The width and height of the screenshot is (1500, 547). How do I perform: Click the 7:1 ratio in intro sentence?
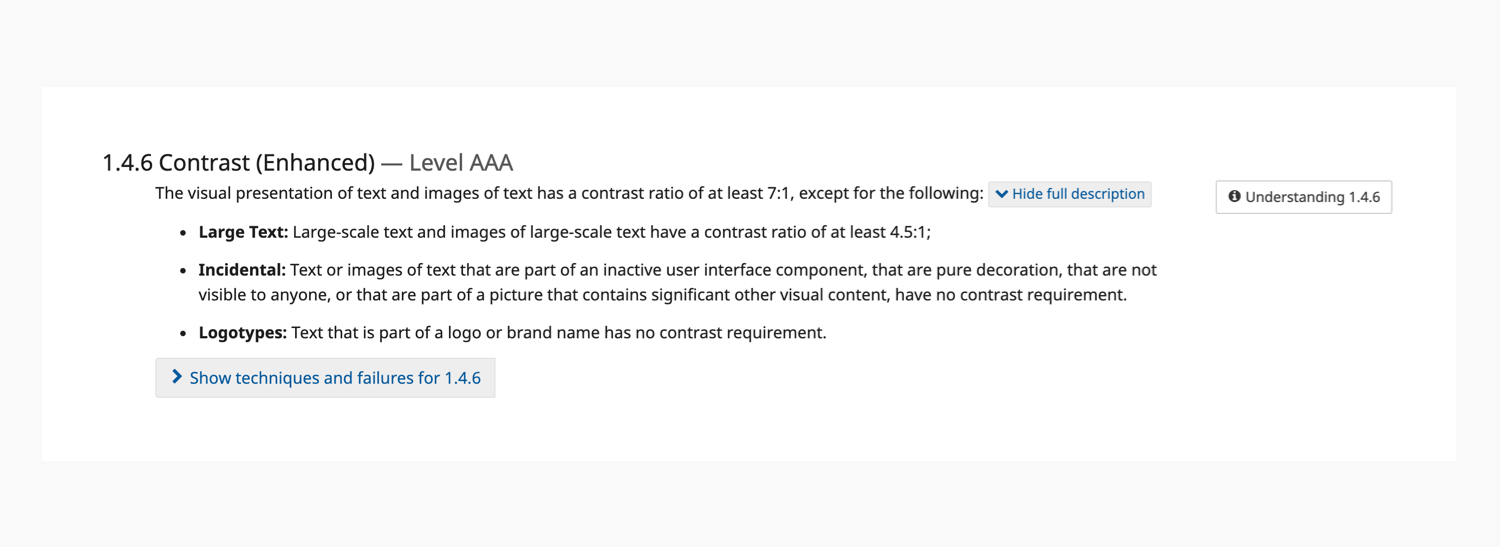click(780, 193)
